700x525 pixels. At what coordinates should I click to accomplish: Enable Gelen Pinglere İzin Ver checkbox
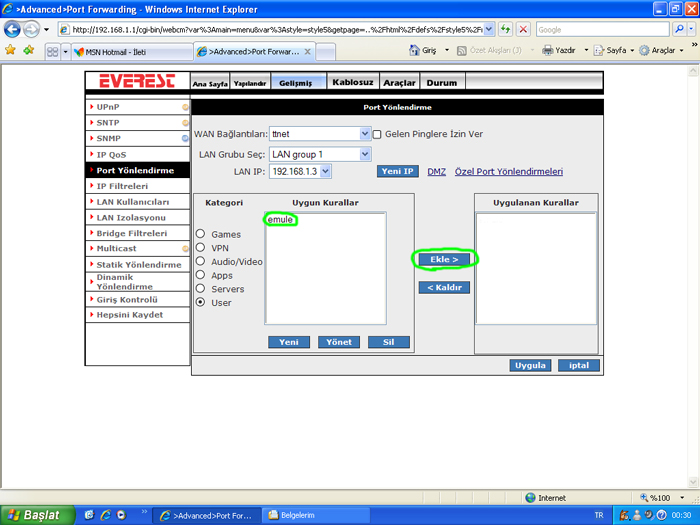click(x=377, y=134)
